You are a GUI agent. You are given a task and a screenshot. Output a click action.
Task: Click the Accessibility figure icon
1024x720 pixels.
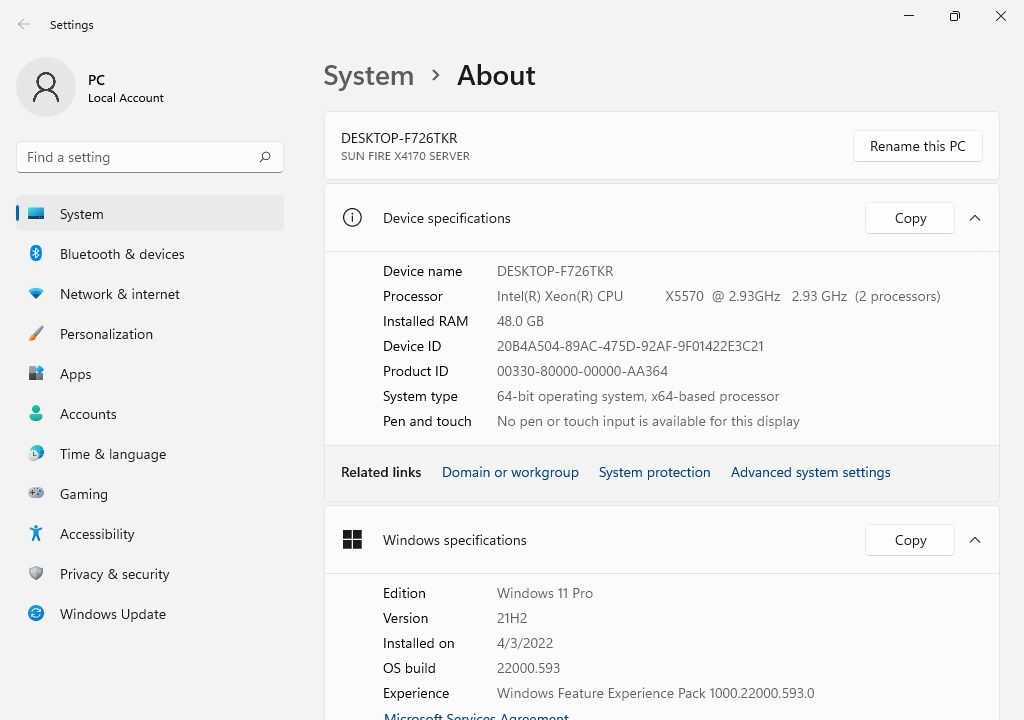pos(36,534)
